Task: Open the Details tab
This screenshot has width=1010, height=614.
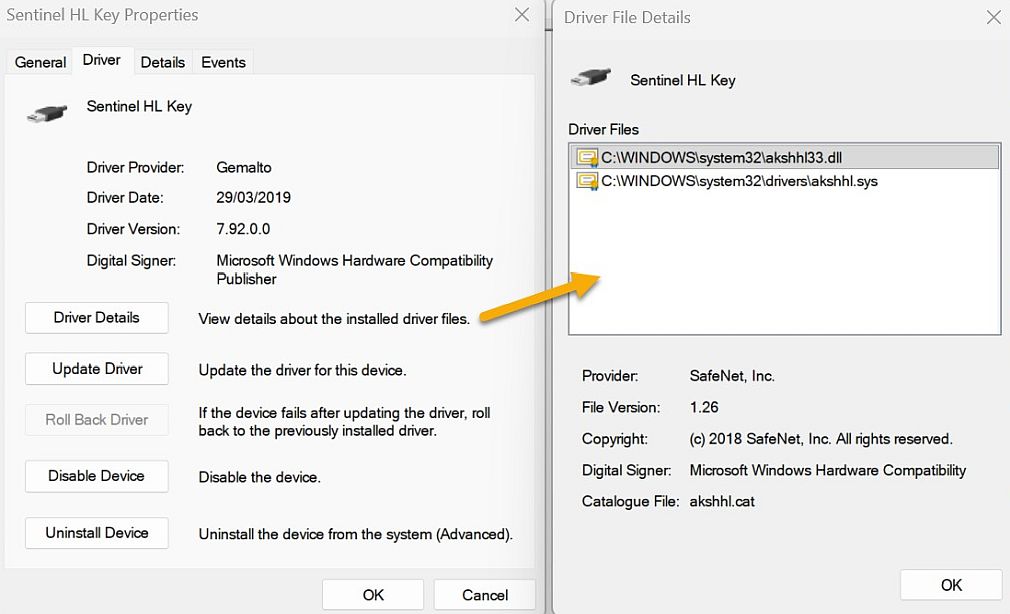Action: (x=162, y=62)
